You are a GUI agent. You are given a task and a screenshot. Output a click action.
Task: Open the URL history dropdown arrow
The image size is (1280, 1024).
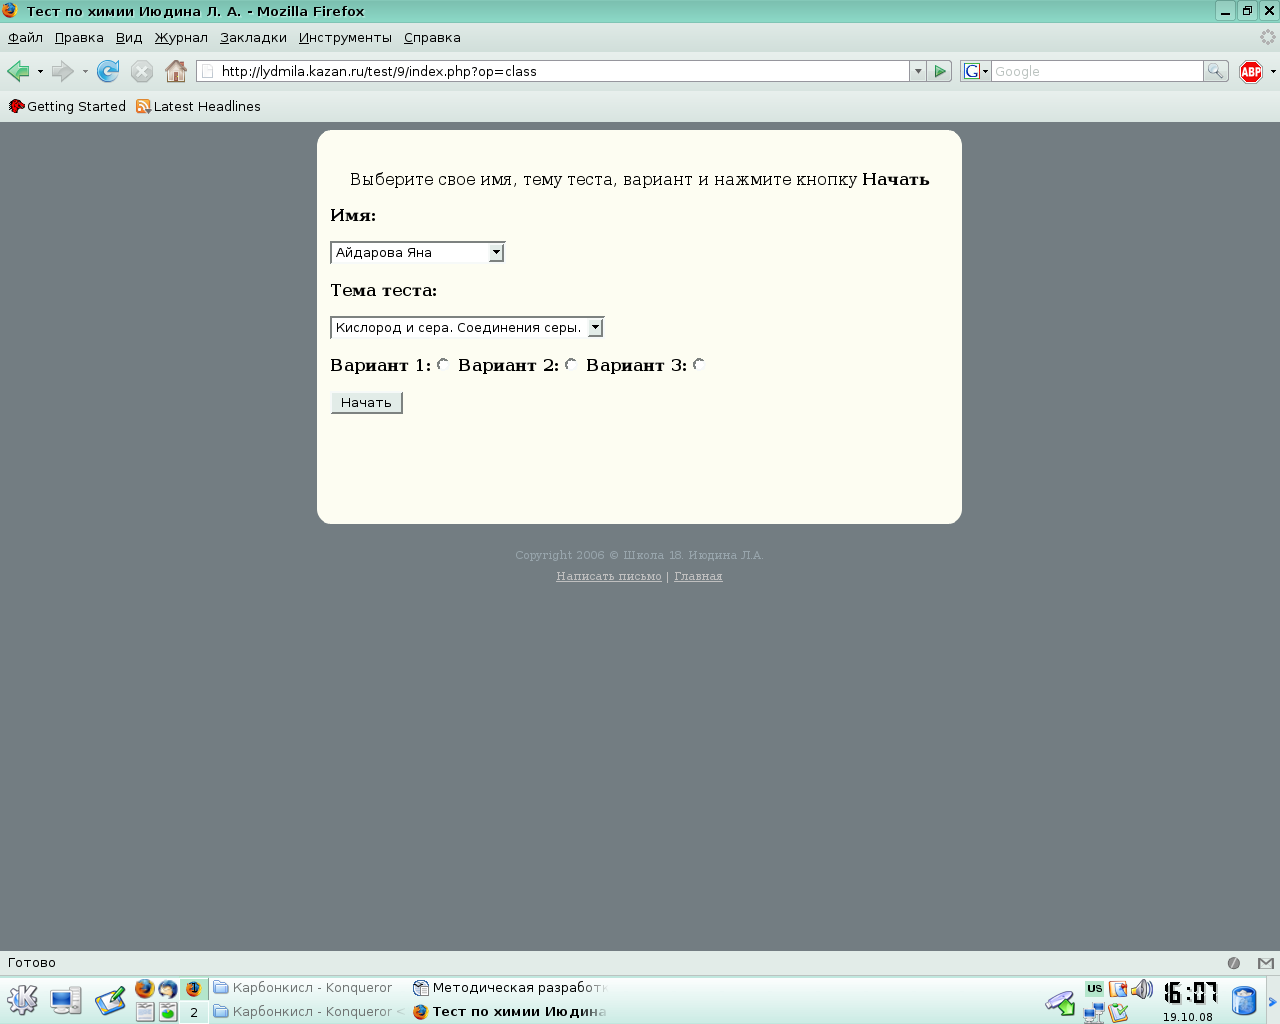[x=918, y=71]
